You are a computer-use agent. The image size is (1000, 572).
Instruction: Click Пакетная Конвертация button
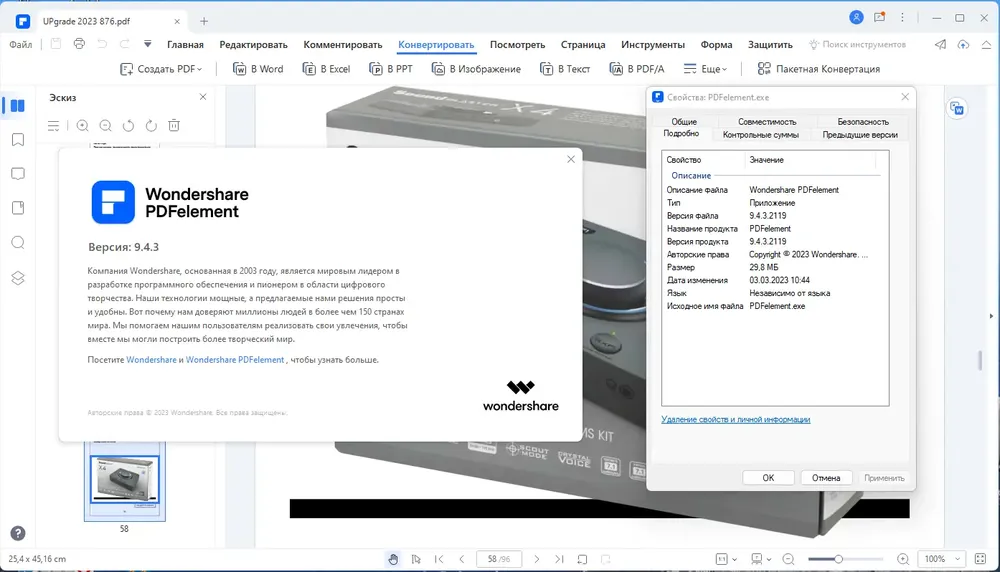tap(819, 69)
